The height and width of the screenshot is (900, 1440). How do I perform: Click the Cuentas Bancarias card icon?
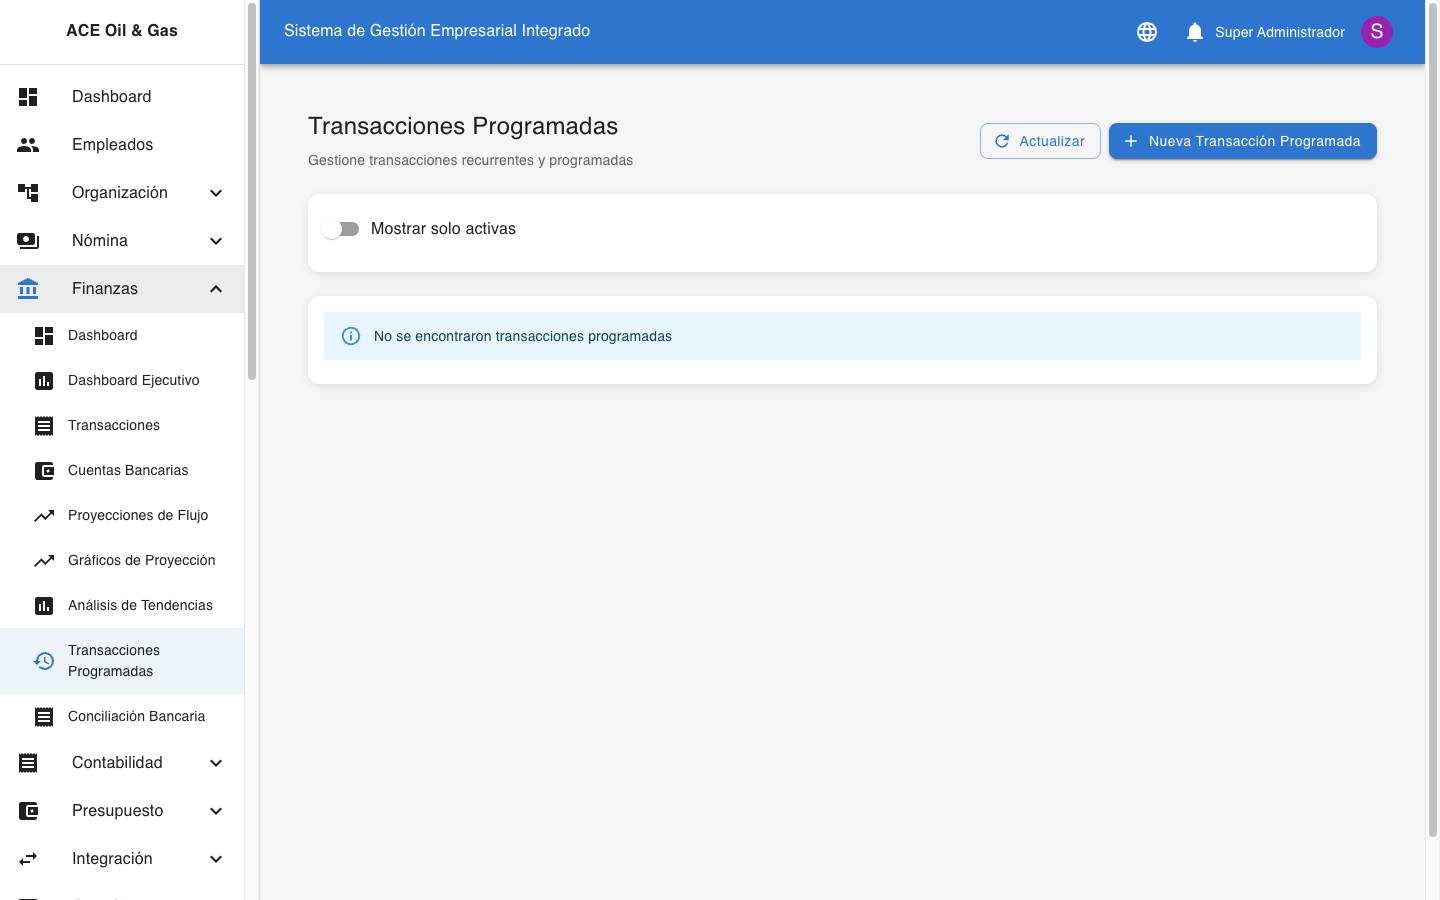(x=44, y=470)
